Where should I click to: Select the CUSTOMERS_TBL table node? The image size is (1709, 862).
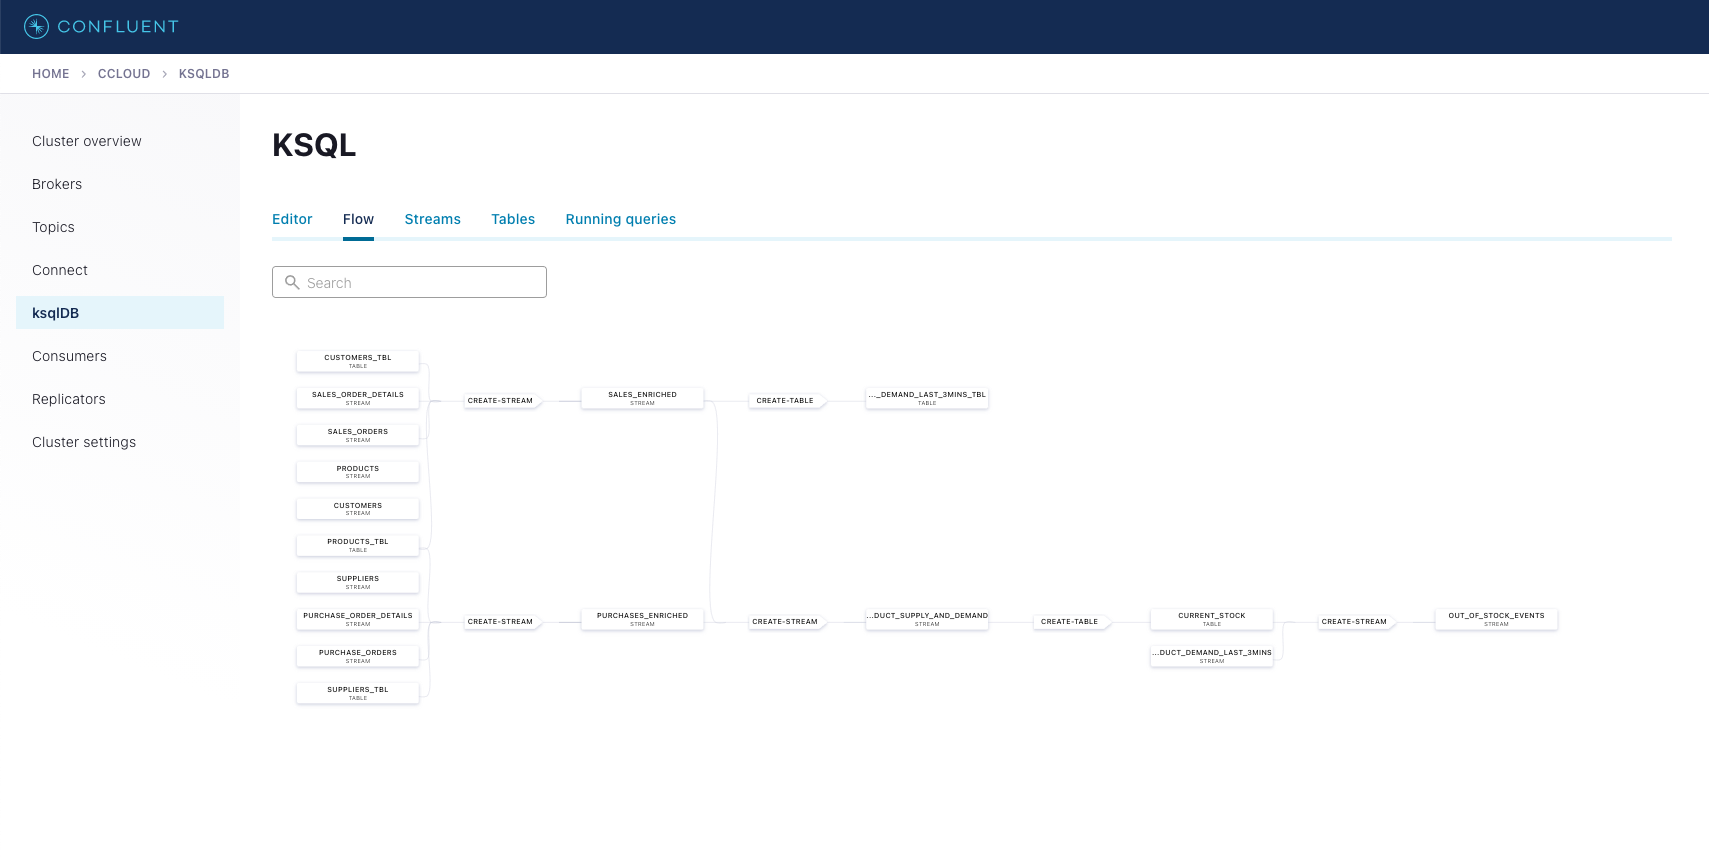[x=358, y=361]
